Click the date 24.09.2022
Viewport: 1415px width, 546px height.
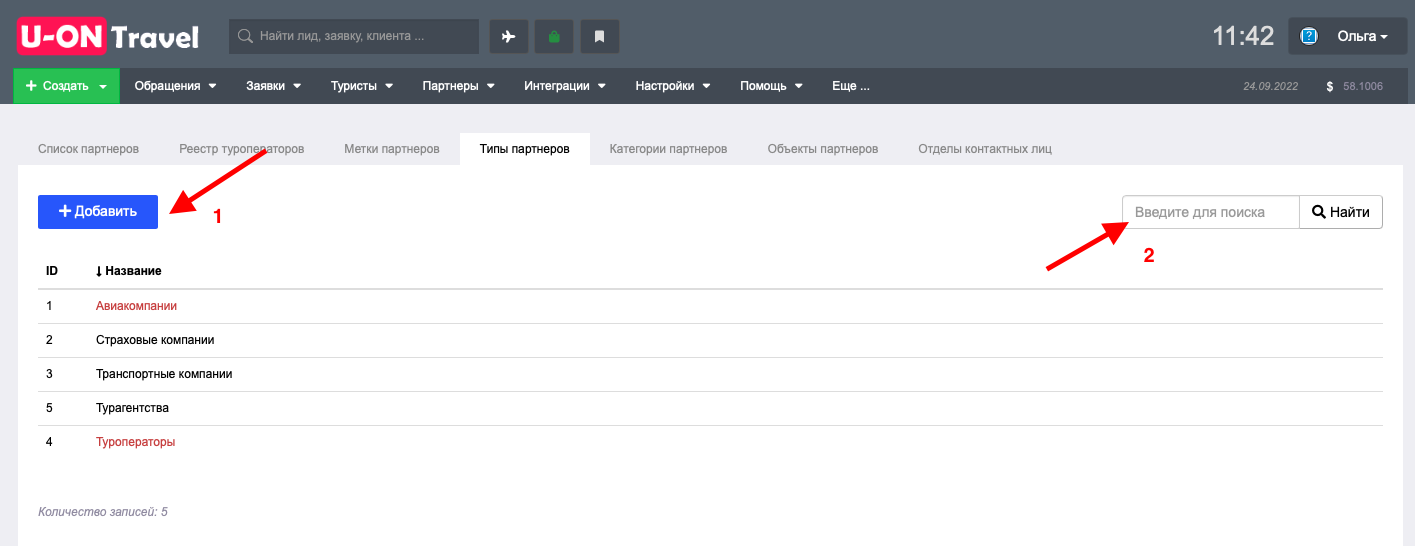coord(1270,87)
